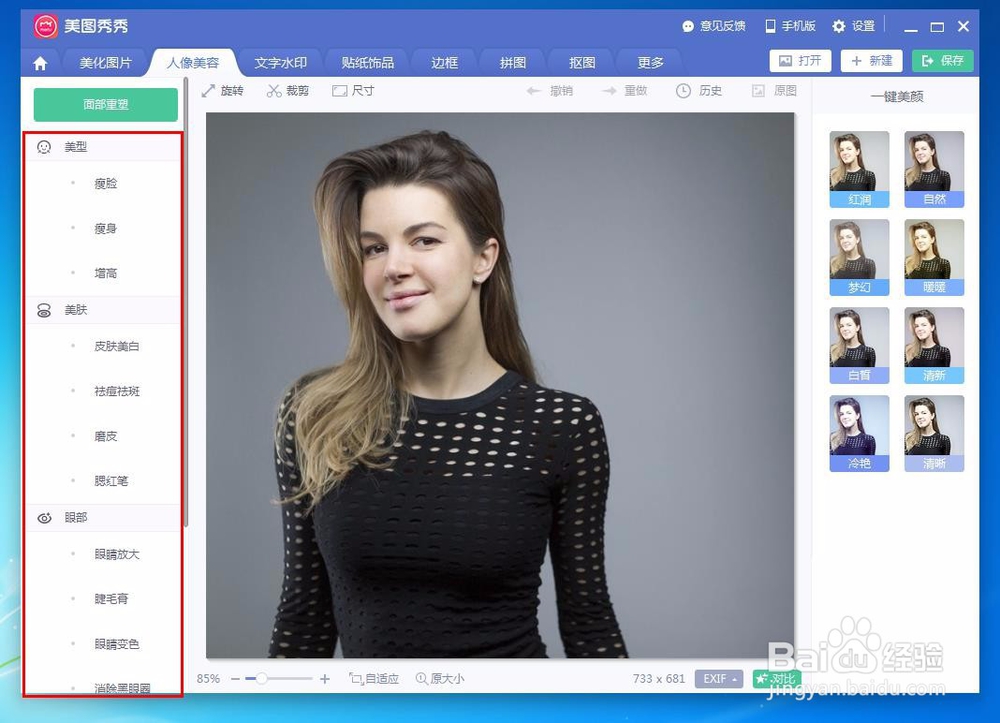Click the 733 x 681 dimensions text
The height and width of the screenshot is (723, 1000).
click(x=659, y=679)
